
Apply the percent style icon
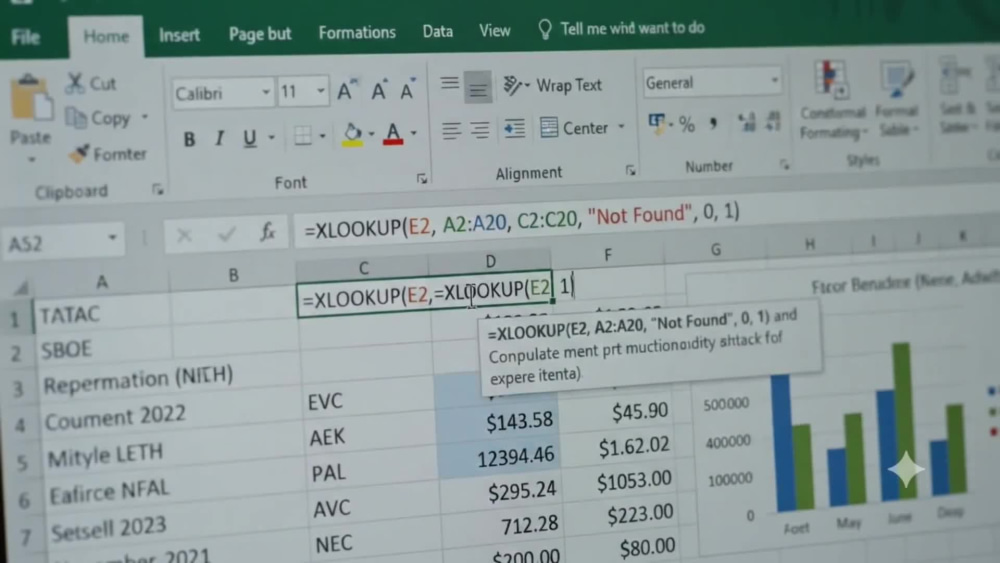[687, 124]
